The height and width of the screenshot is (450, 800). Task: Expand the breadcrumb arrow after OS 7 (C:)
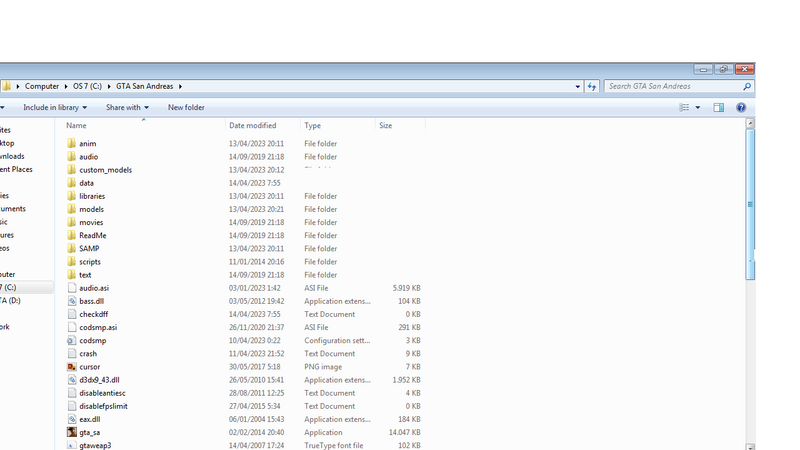coord(109,86)
